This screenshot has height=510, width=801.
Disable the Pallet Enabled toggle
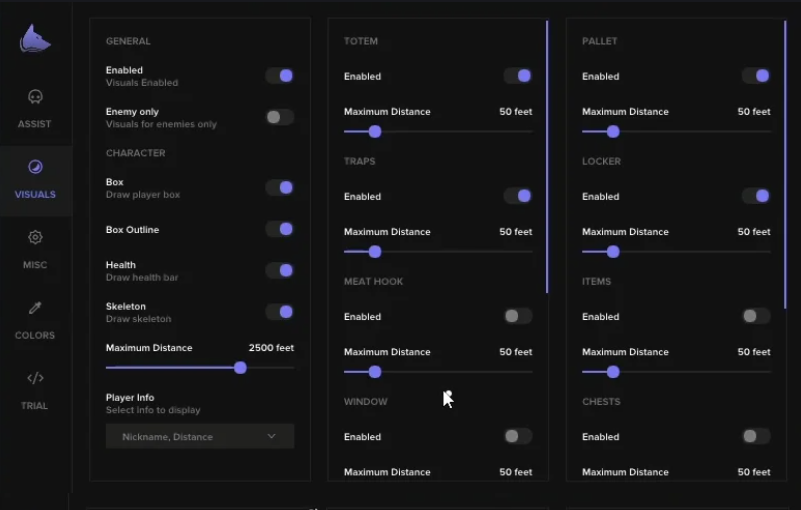pyautogui.click(x=756, y=76)
